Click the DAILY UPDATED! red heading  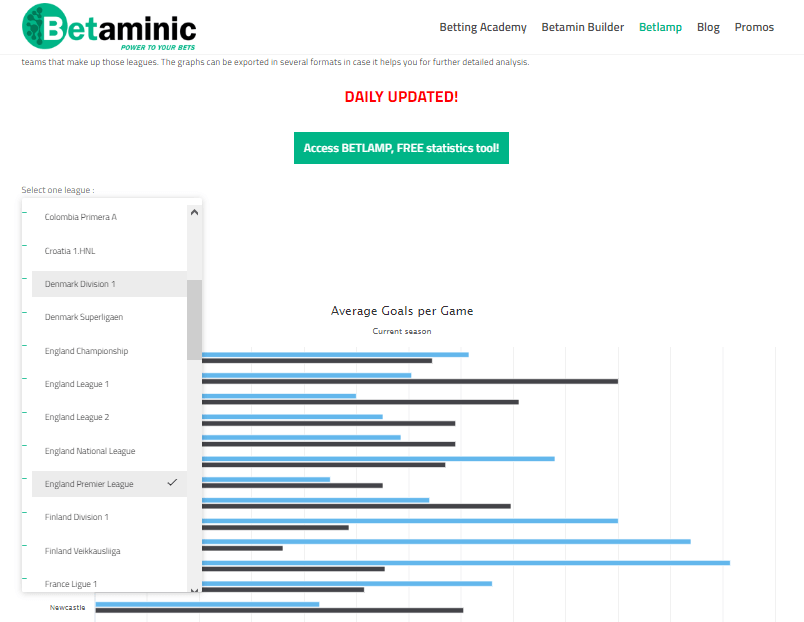401,97
